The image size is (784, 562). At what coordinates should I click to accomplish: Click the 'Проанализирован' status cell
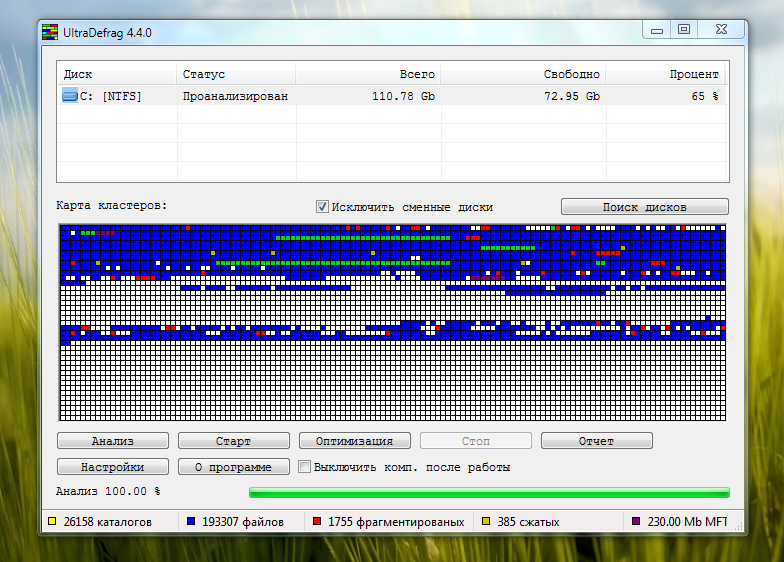coord(235,96)
